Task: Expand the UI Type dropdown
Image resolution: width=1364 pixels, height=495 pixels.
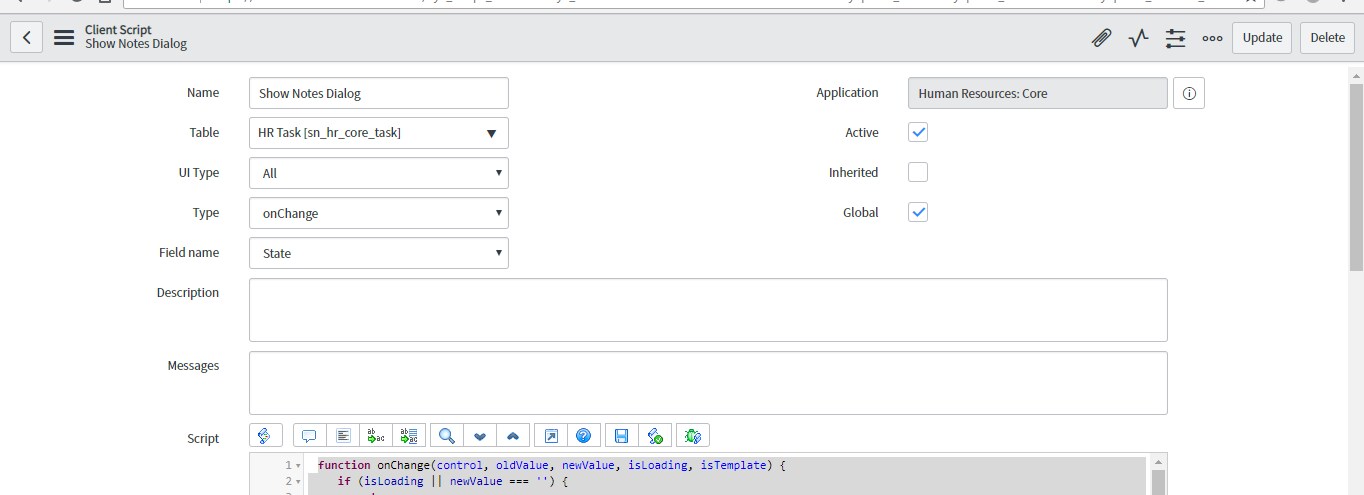Action: pos(378,173)
